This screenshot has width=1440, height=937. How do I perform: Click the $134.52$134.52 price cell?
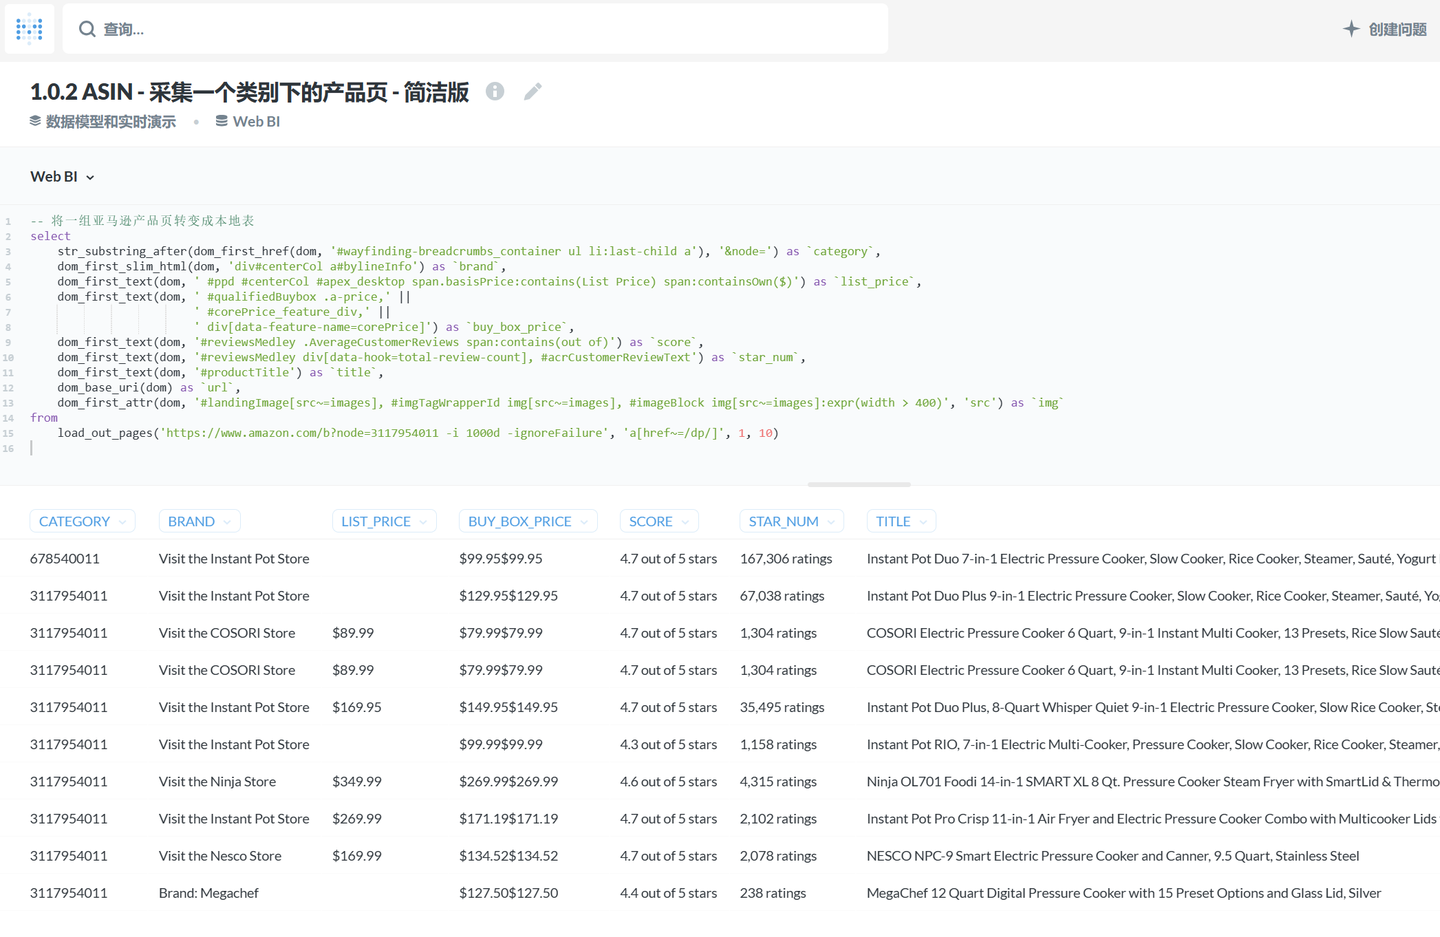point(508,855)
